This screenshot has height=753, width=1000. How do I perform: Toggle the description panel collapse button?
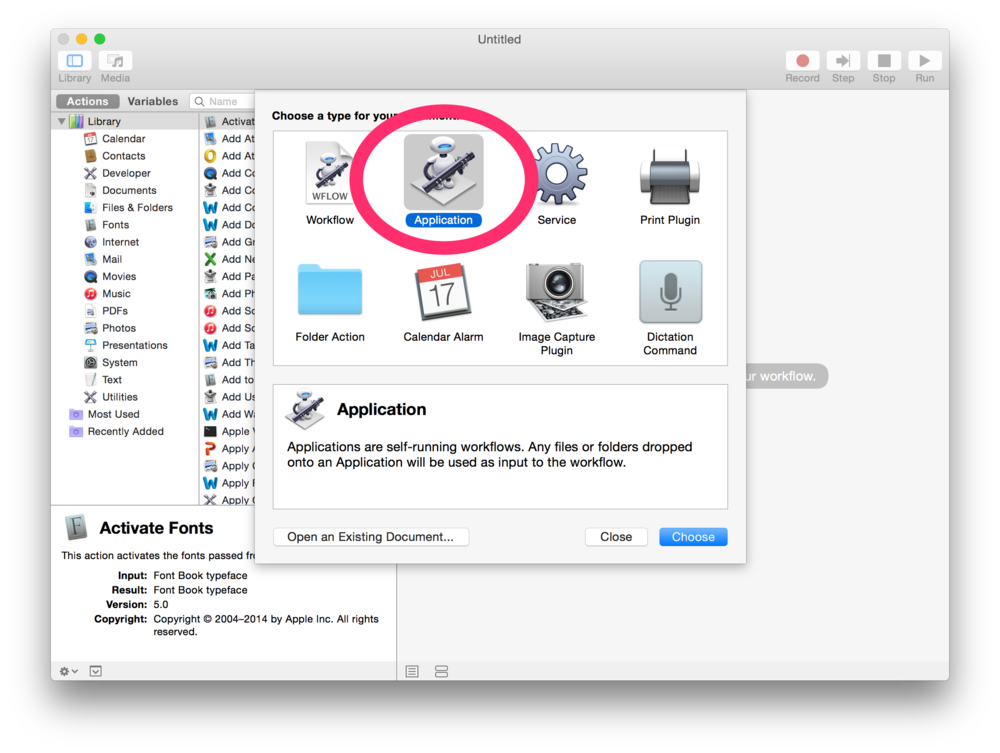point(96,671)
